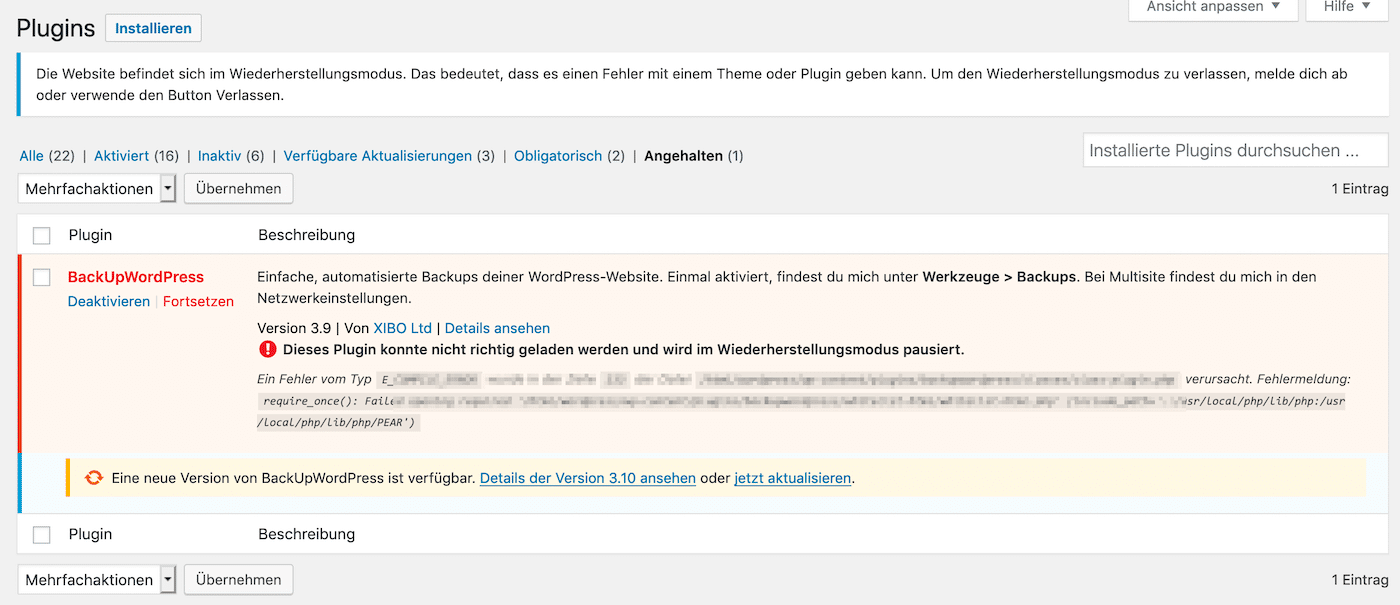
Task: Click the orange update refresh icon
Action: [93, 478]
